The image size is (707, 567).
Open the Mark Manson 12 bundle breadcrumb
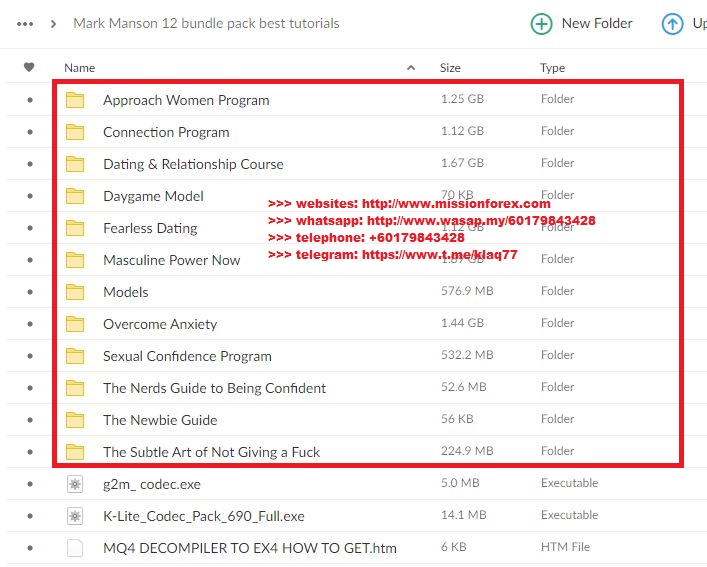pyautogui.click(x=206, y=23)
